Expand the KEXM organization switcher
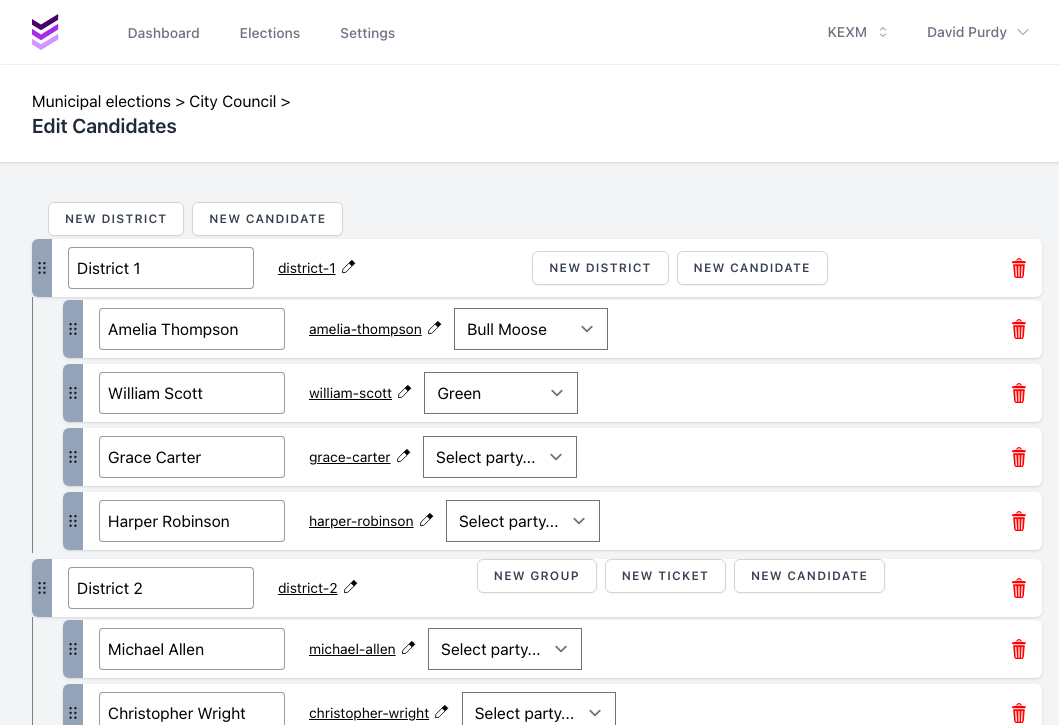 pos(857,33)
